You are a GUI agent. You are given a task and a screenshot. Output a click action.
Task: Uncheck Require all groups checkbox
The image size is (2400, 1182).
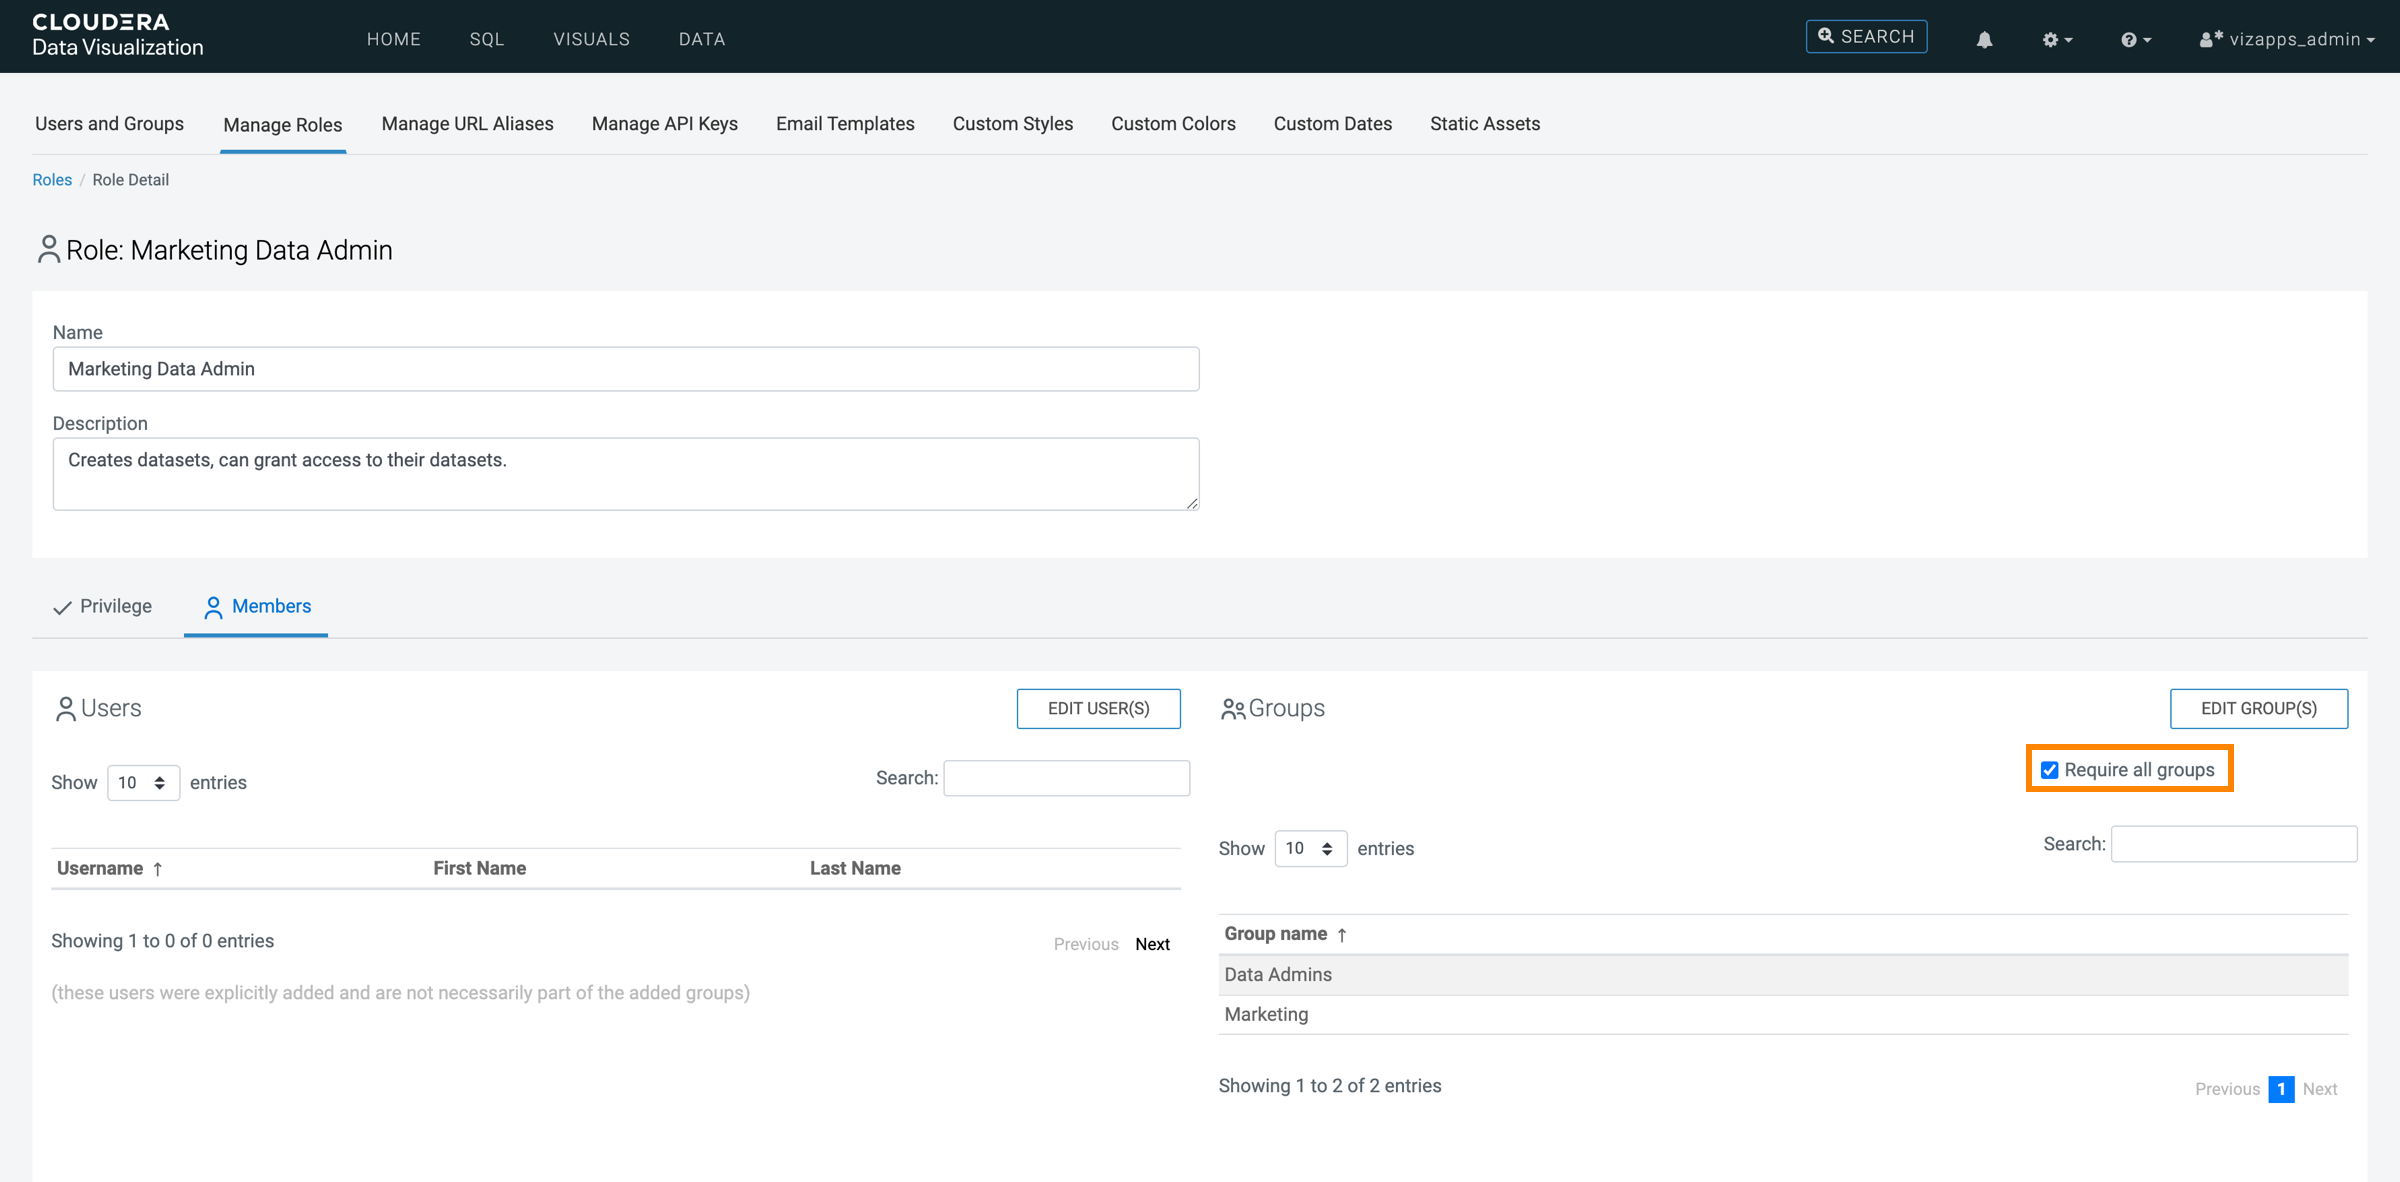click(2049, 770)
